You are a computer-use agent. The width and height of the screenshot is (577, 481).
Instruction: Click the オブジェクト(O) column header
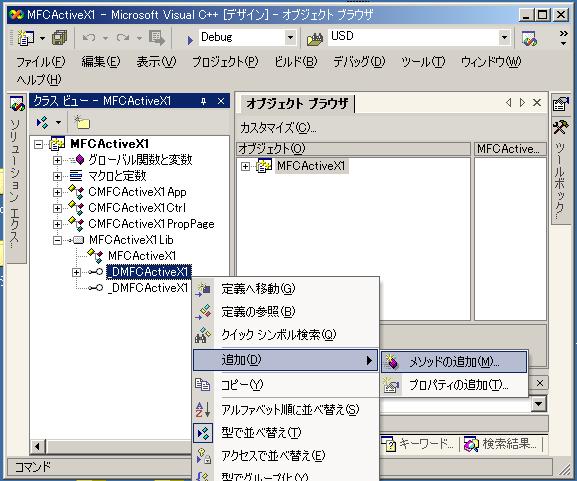353,149
